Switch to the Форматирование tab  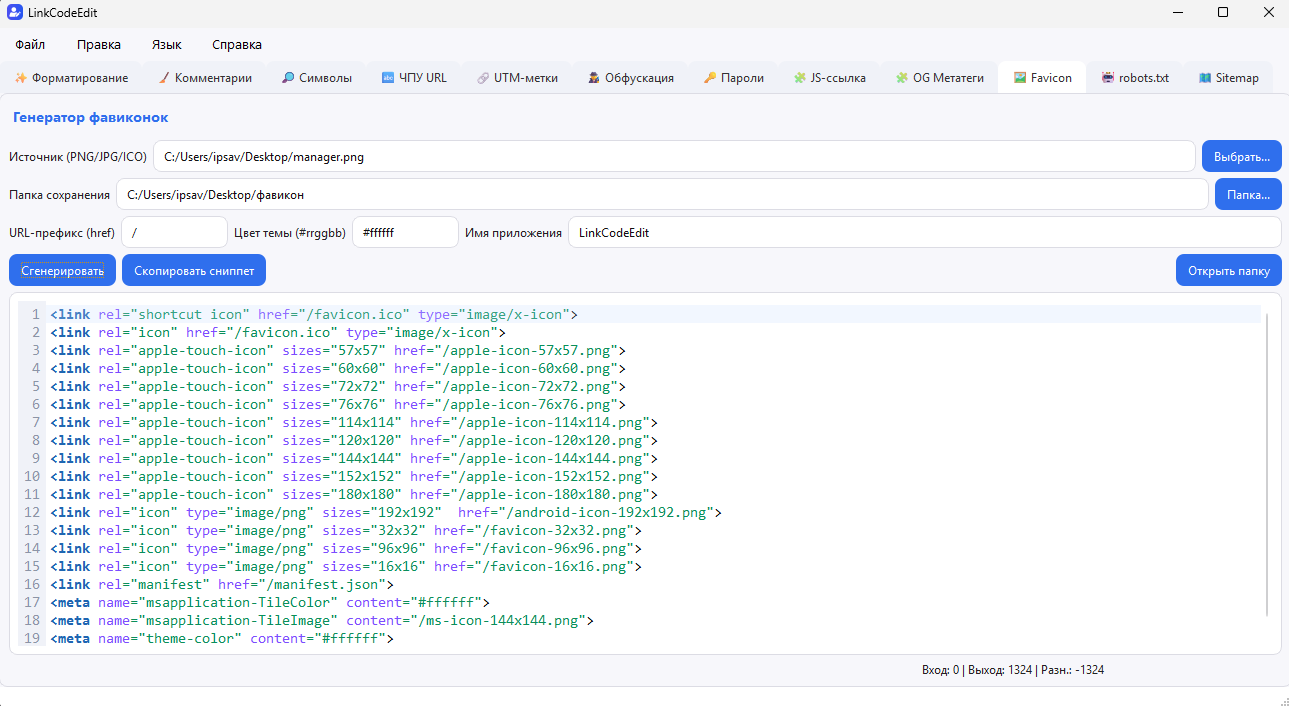pos(72,78)
